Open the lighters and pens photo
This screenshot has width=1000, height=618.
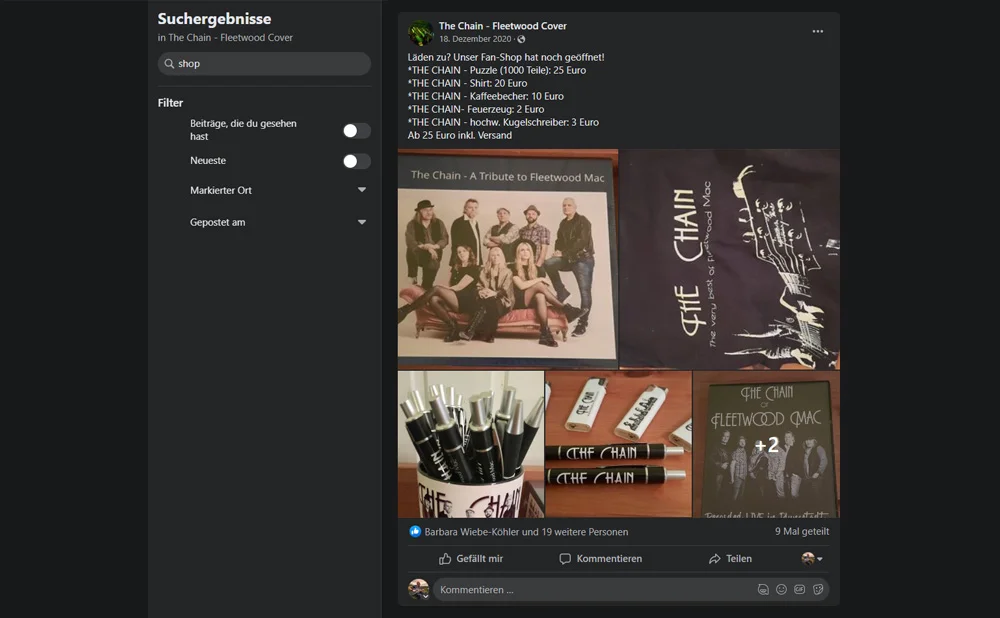(x=618, y=444)
